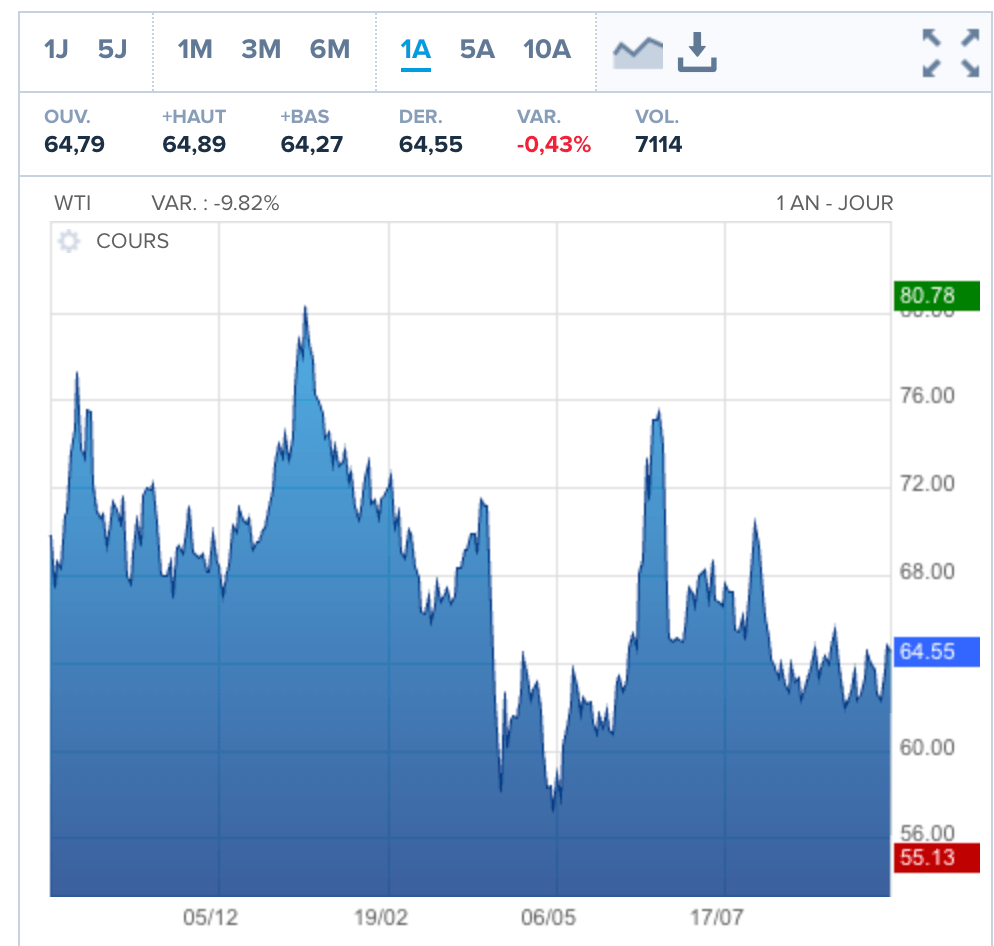Click the 05/12 date axis marker
This screenshot has width=994, height=946.
[x=210, y=917]
